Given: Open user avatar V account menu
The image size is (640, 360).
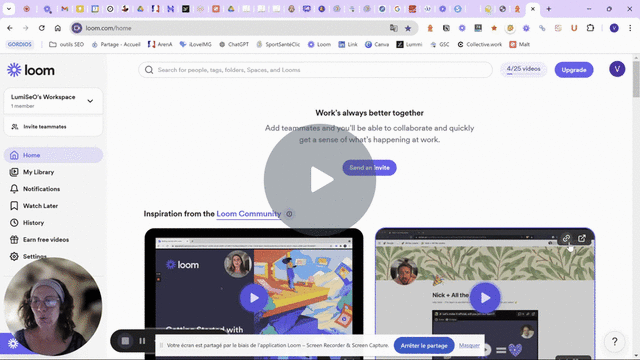Looking at the screenshot, I should pyautogui.click(x=617, y=69).
